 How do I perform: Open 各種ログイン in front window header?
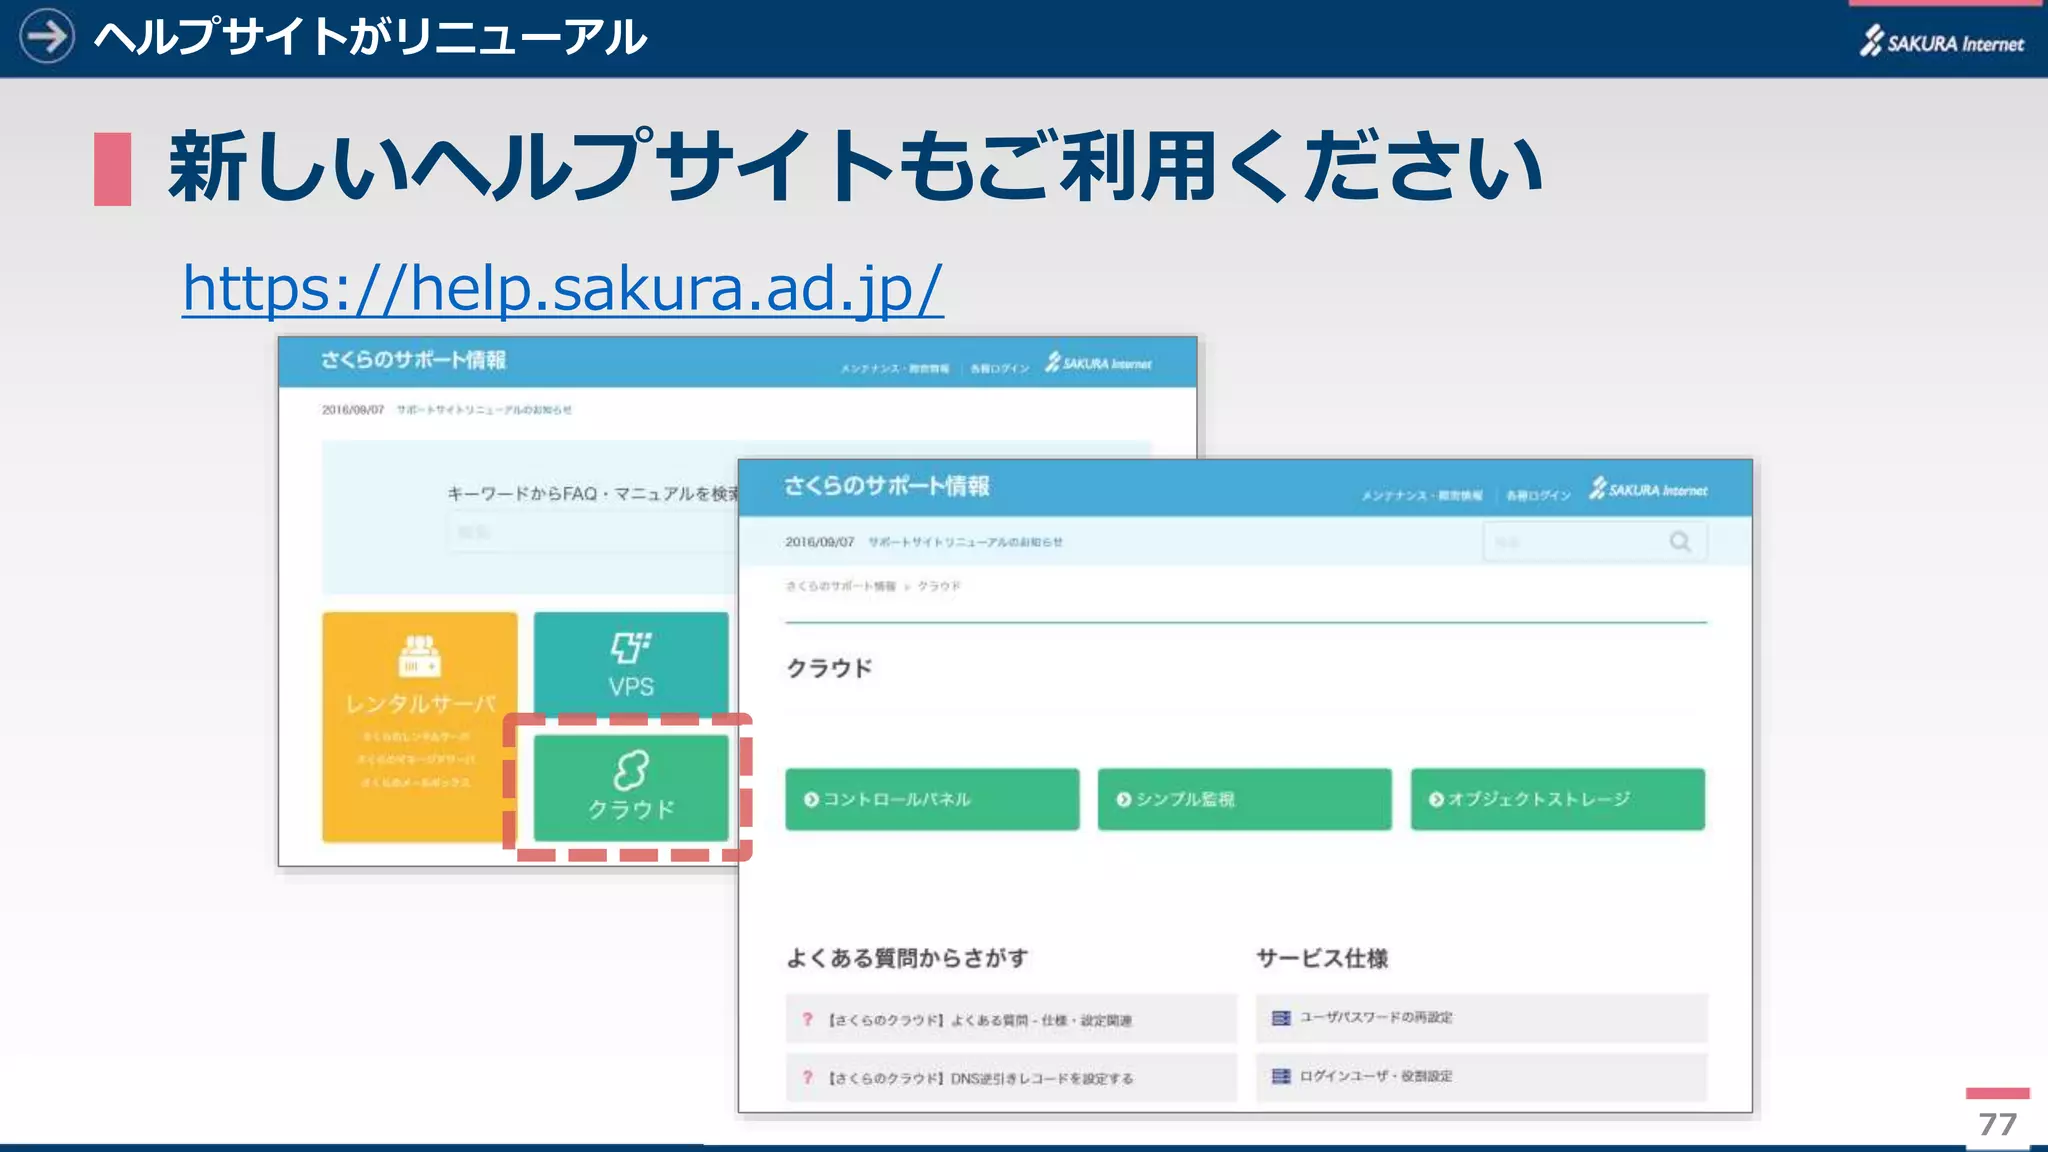point(1538,495)
